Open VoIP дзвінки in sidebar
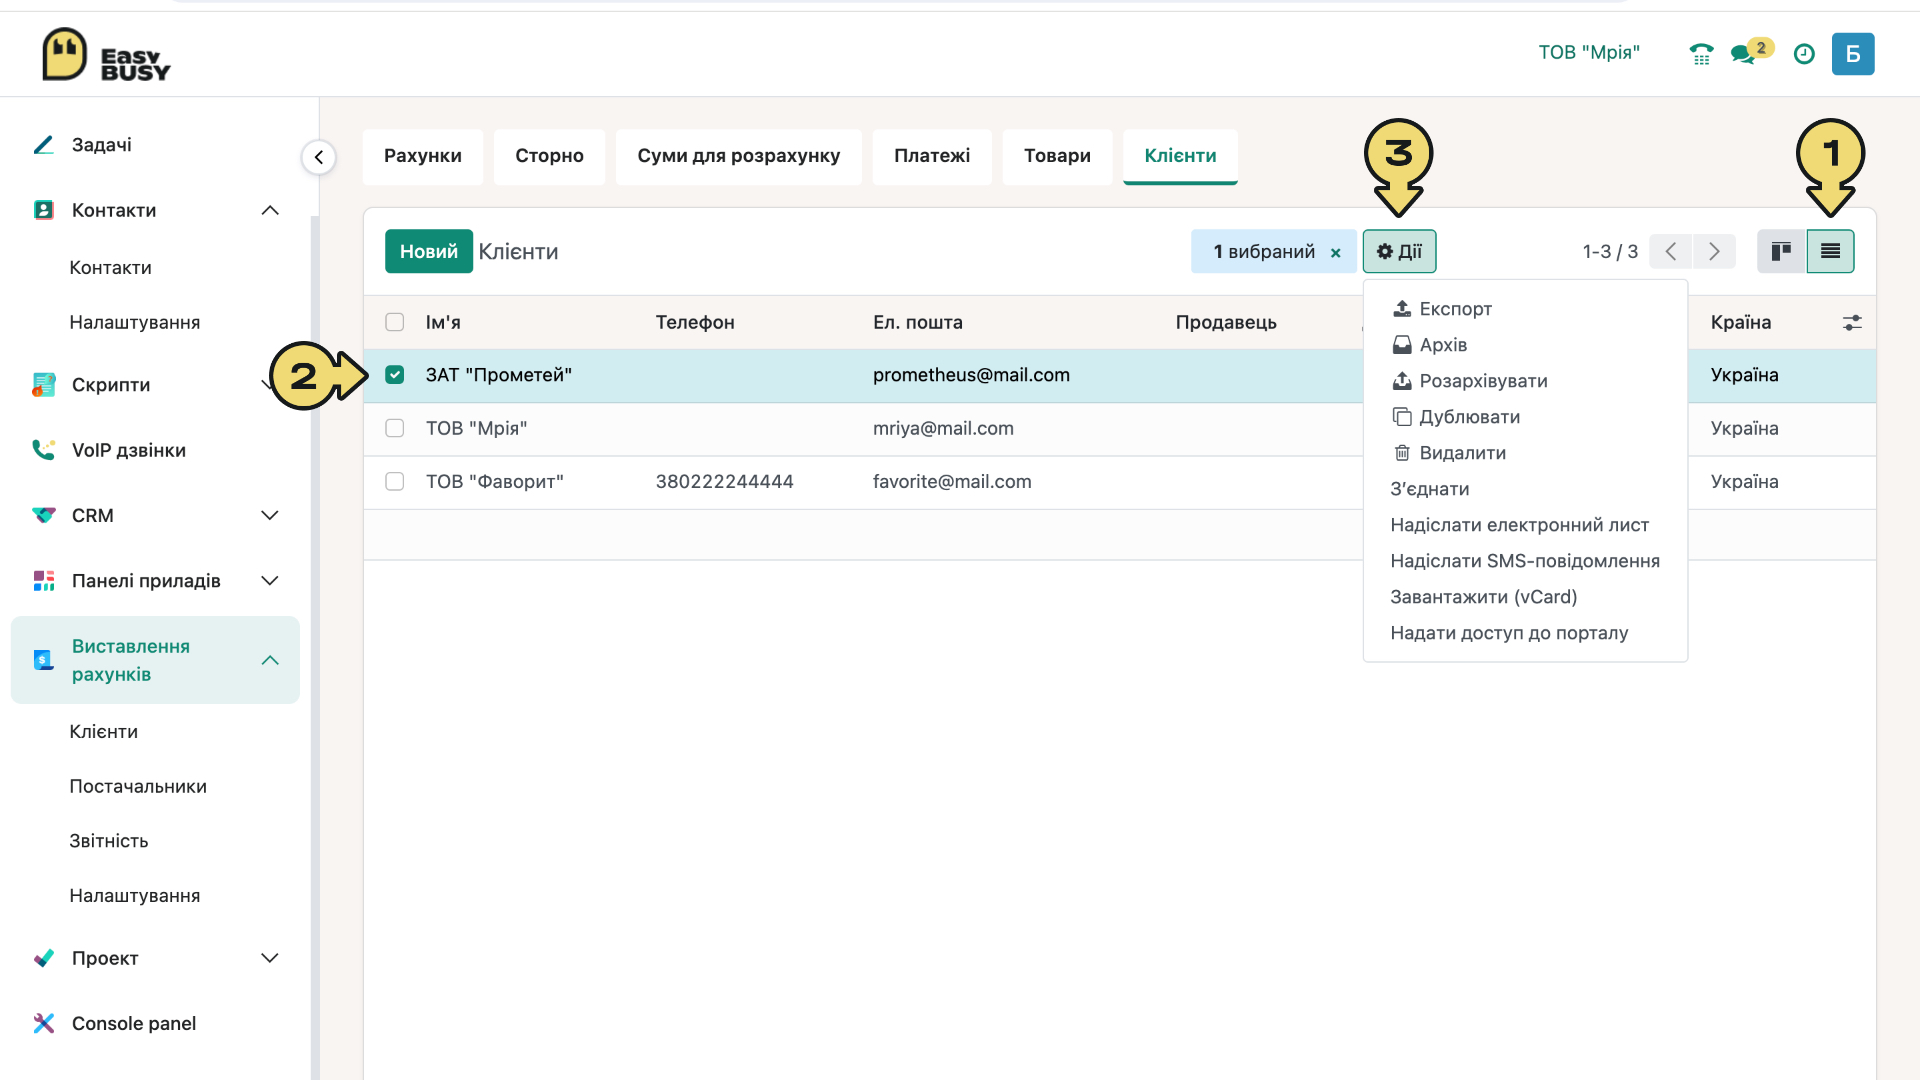1920x1080 pixels. [x=129, y=450]
